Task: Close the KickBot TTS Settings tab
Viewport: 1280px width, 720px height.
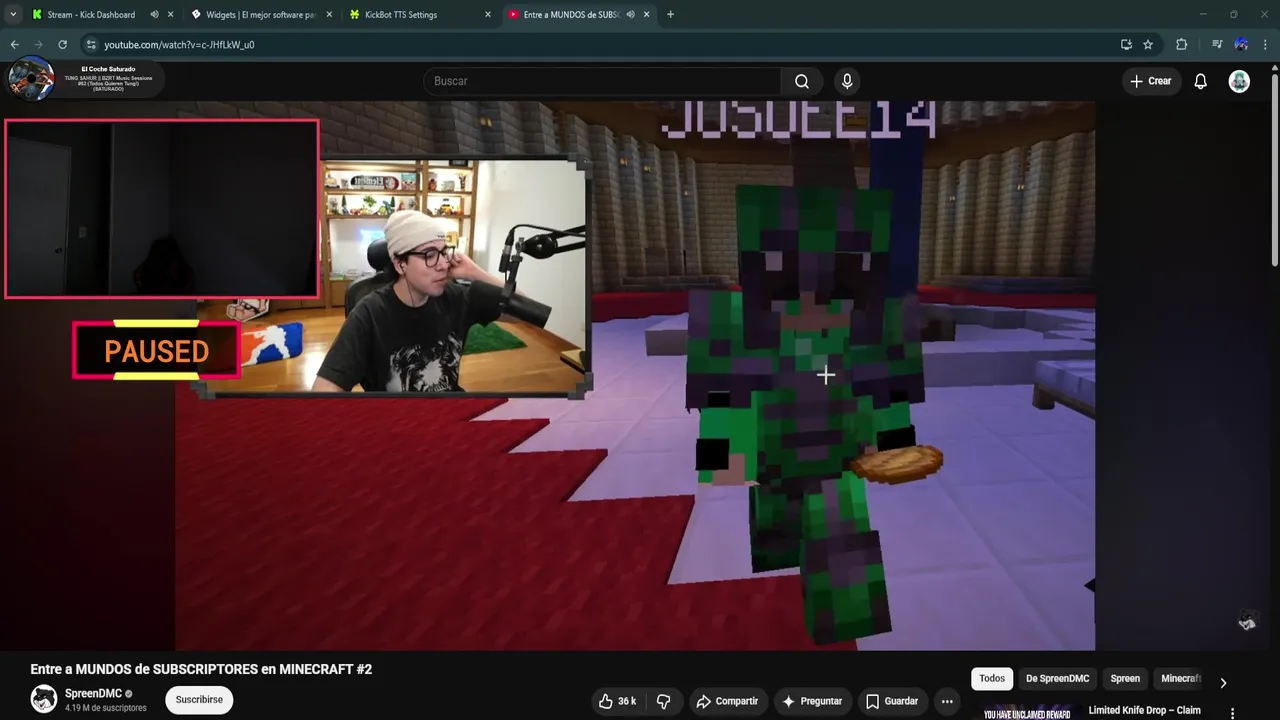Action: [x=488, y=14]
